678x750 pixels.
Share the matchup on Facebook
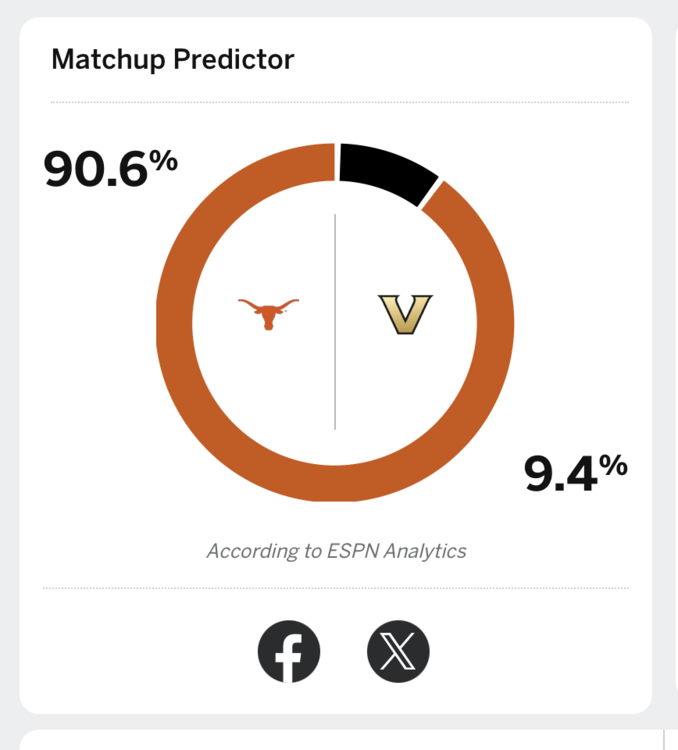coord(289,650)
